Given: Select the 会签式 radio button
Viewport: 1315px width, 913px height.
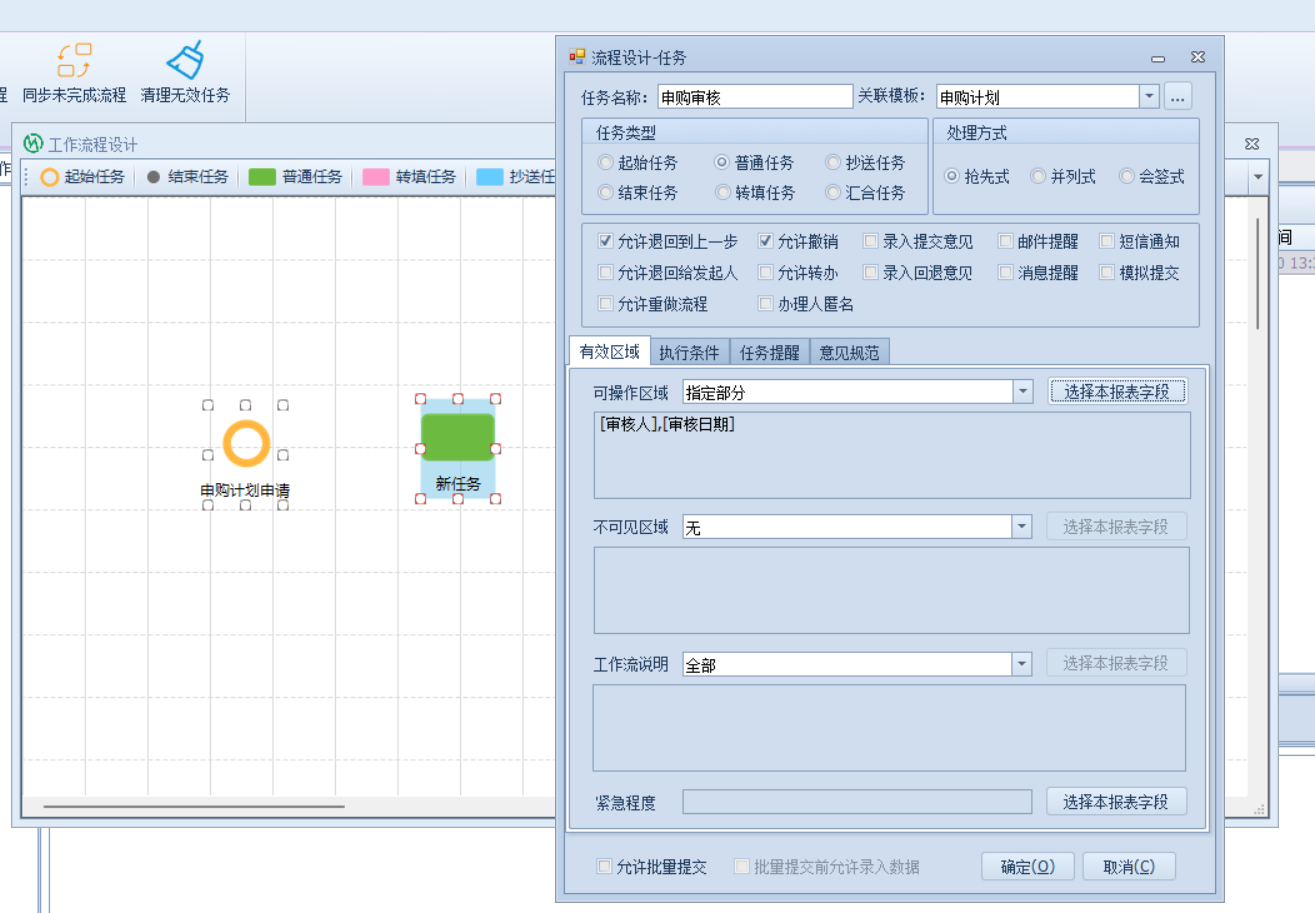Looking at the screenshot, I should point(1127,176).
